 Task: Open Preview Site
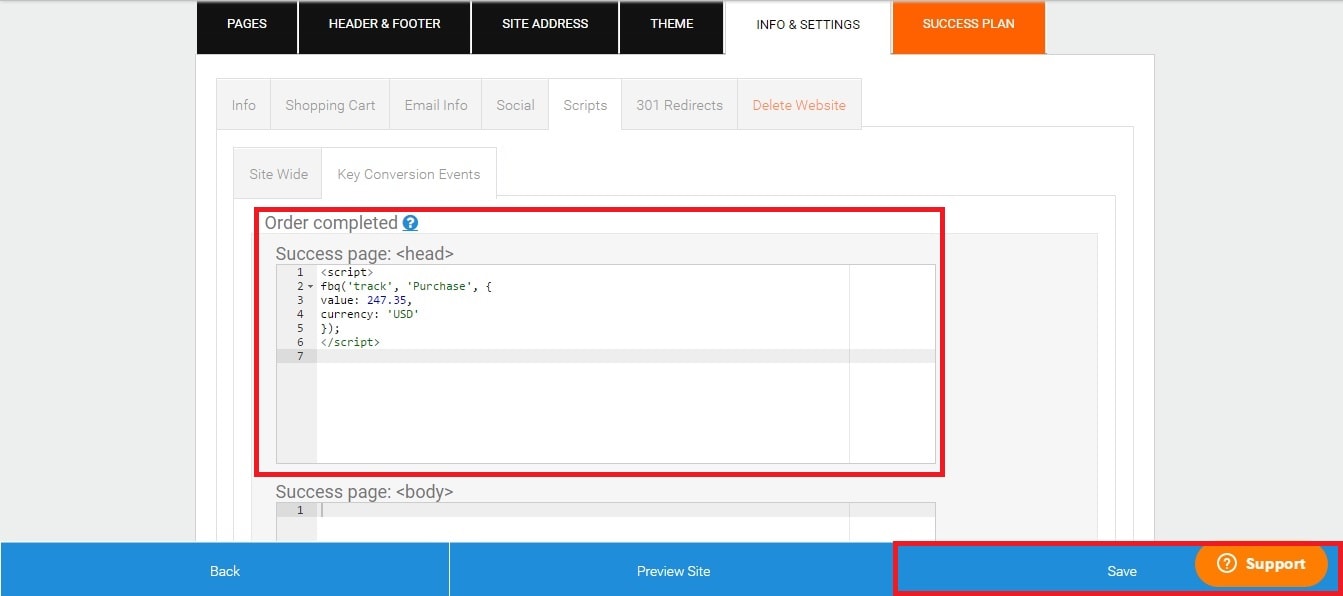coord(673,570)
